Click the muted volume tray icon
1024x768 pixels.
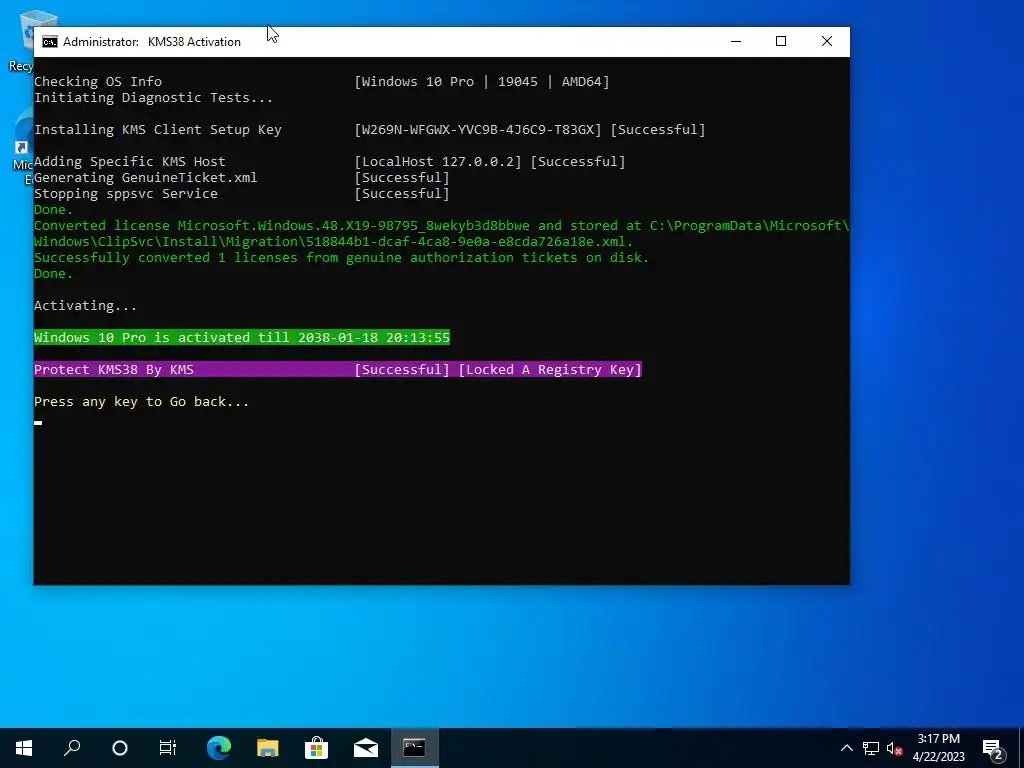(x=894, y=748)
